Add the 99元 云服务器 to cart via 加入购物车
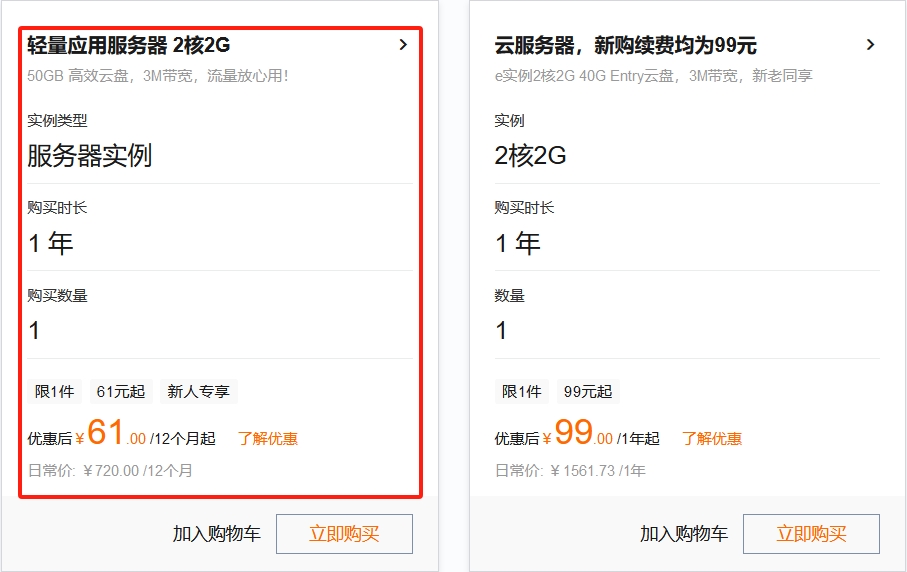The image size is (907, 572). pyautogui.click(x=684, y=534)
